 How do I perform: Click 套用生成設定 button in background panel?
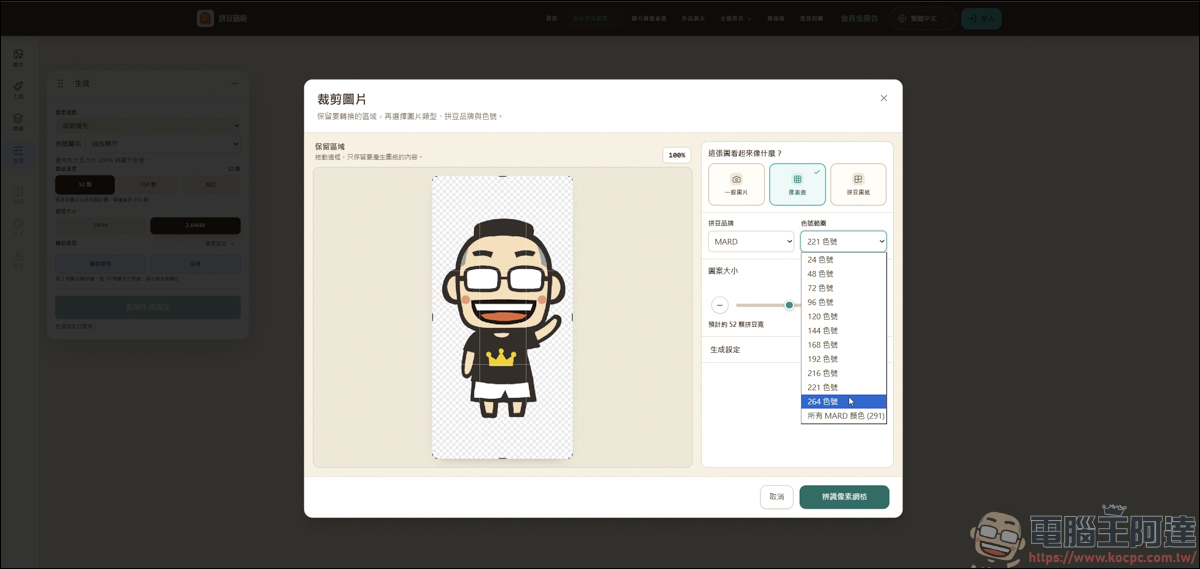click(147, 307)
